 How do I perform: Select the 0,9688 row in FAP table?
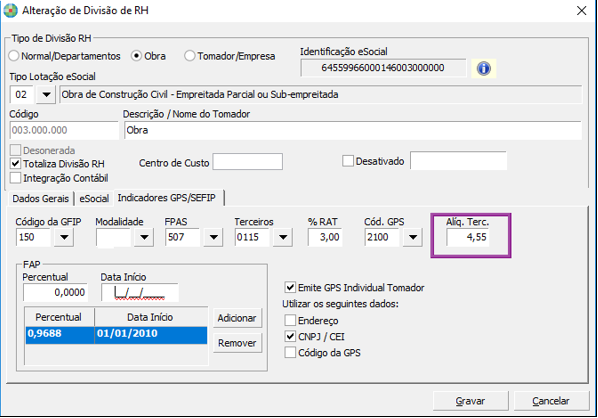pos(116,334)
